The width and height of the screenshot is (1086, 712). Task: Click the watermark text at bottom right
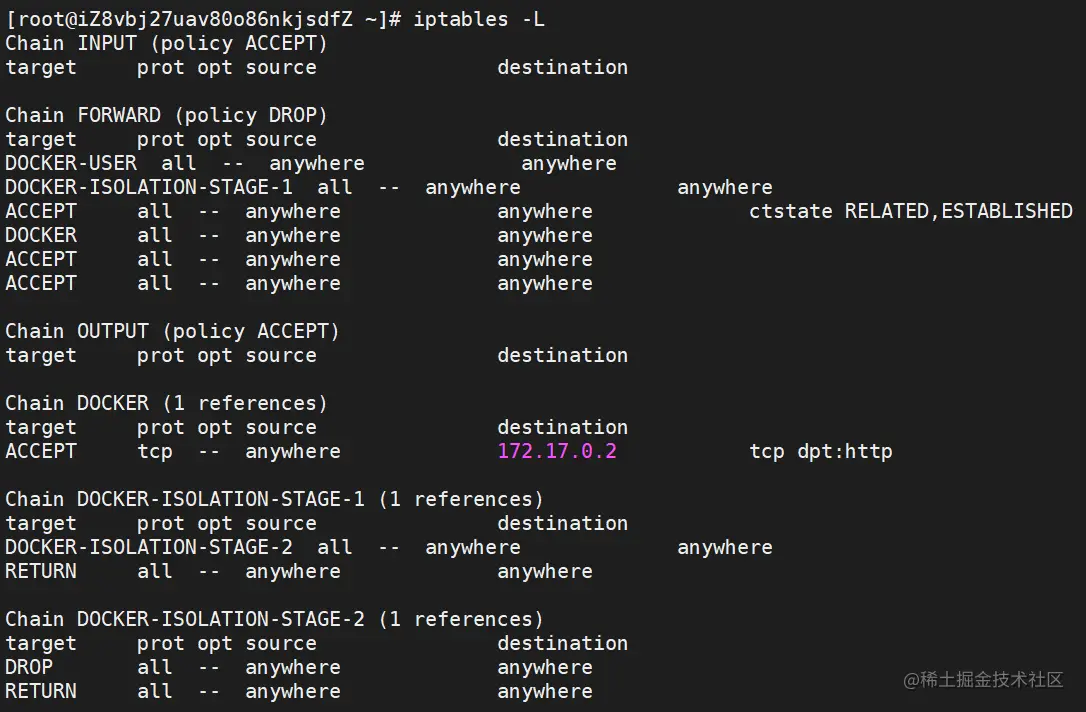coord(983,679)
